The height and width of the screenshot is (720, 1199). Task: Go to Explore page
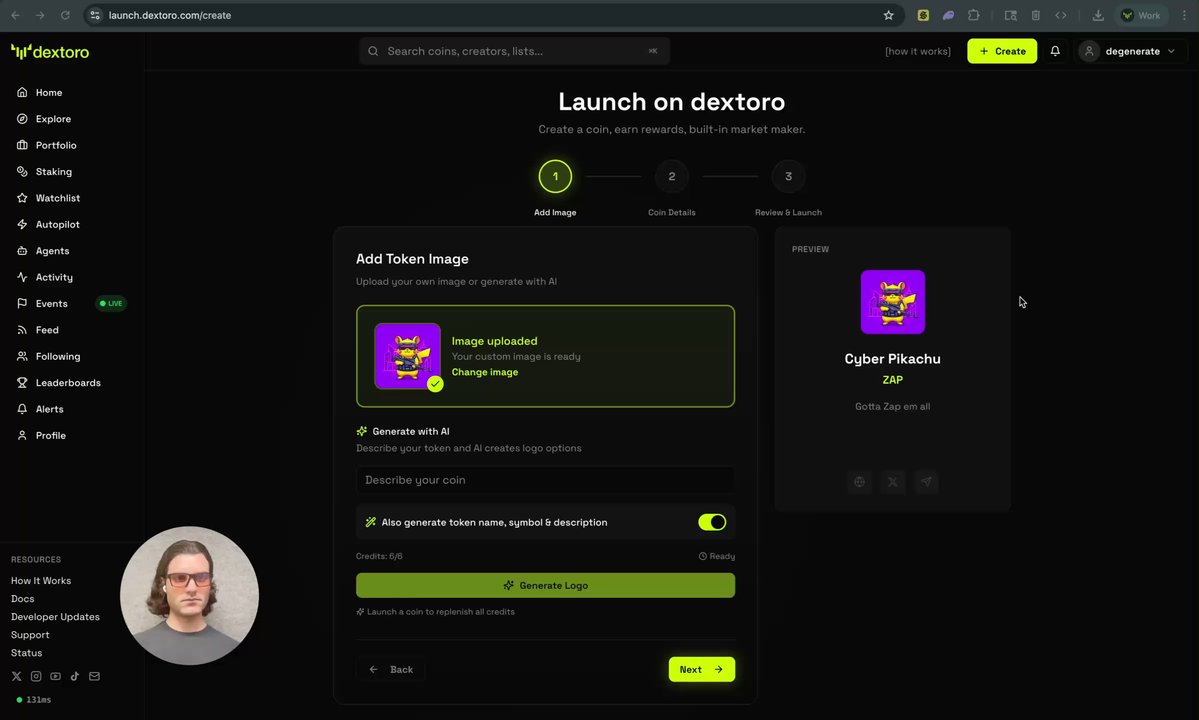point(53,118)
